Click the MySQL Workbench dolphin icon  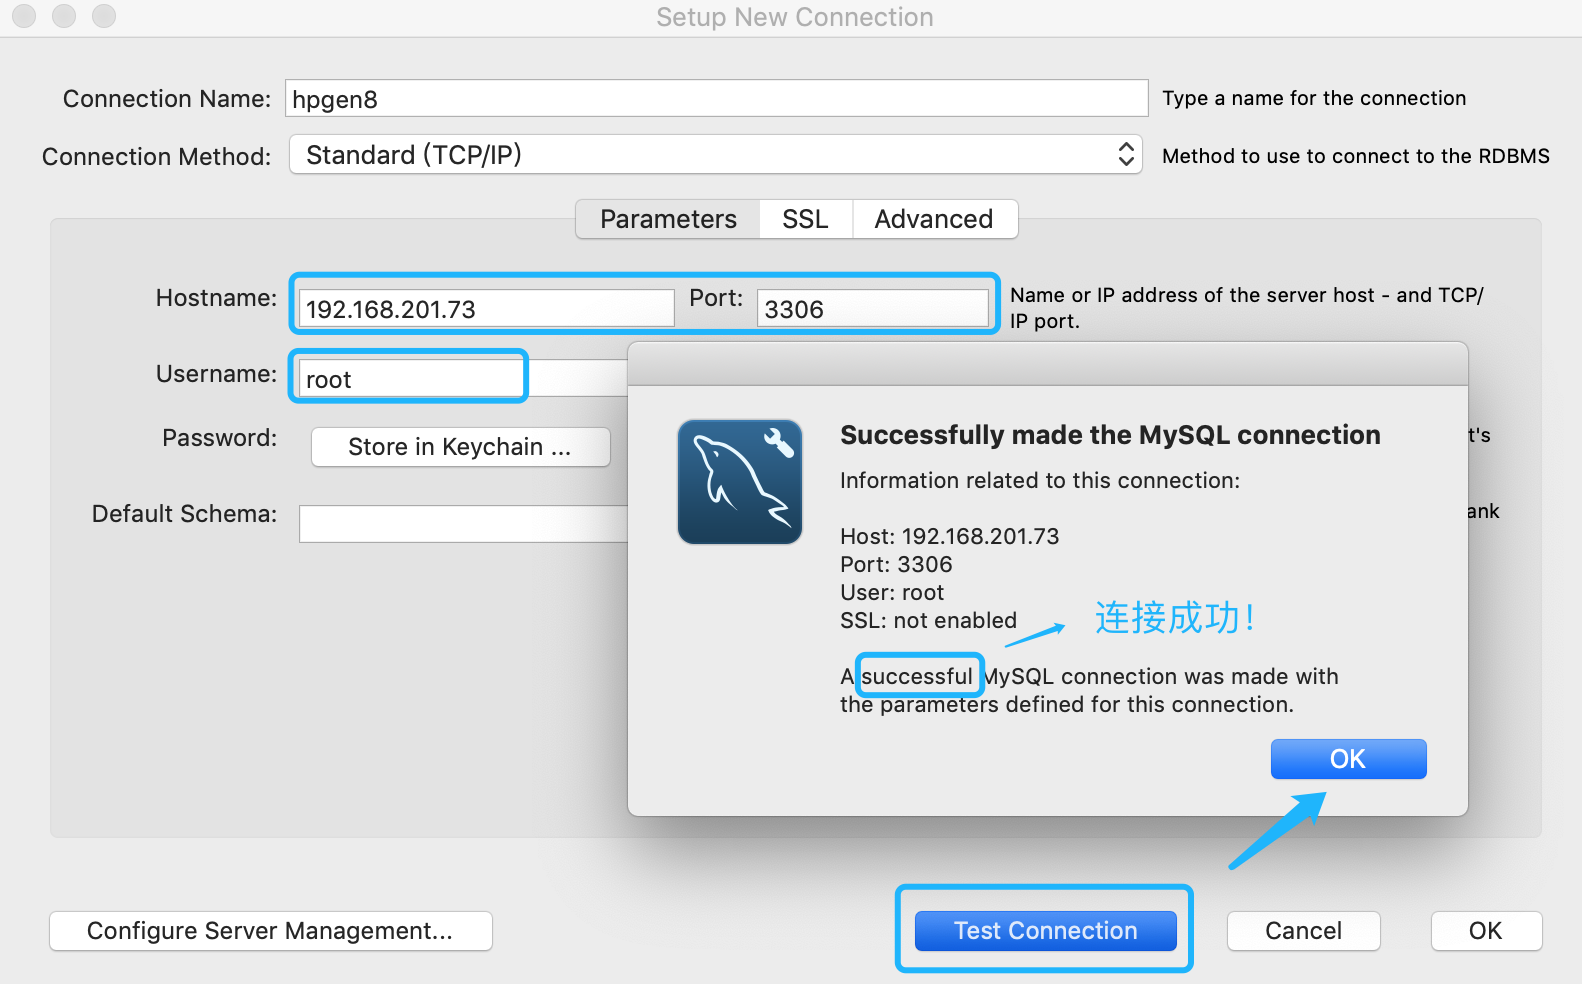point(739,482)
